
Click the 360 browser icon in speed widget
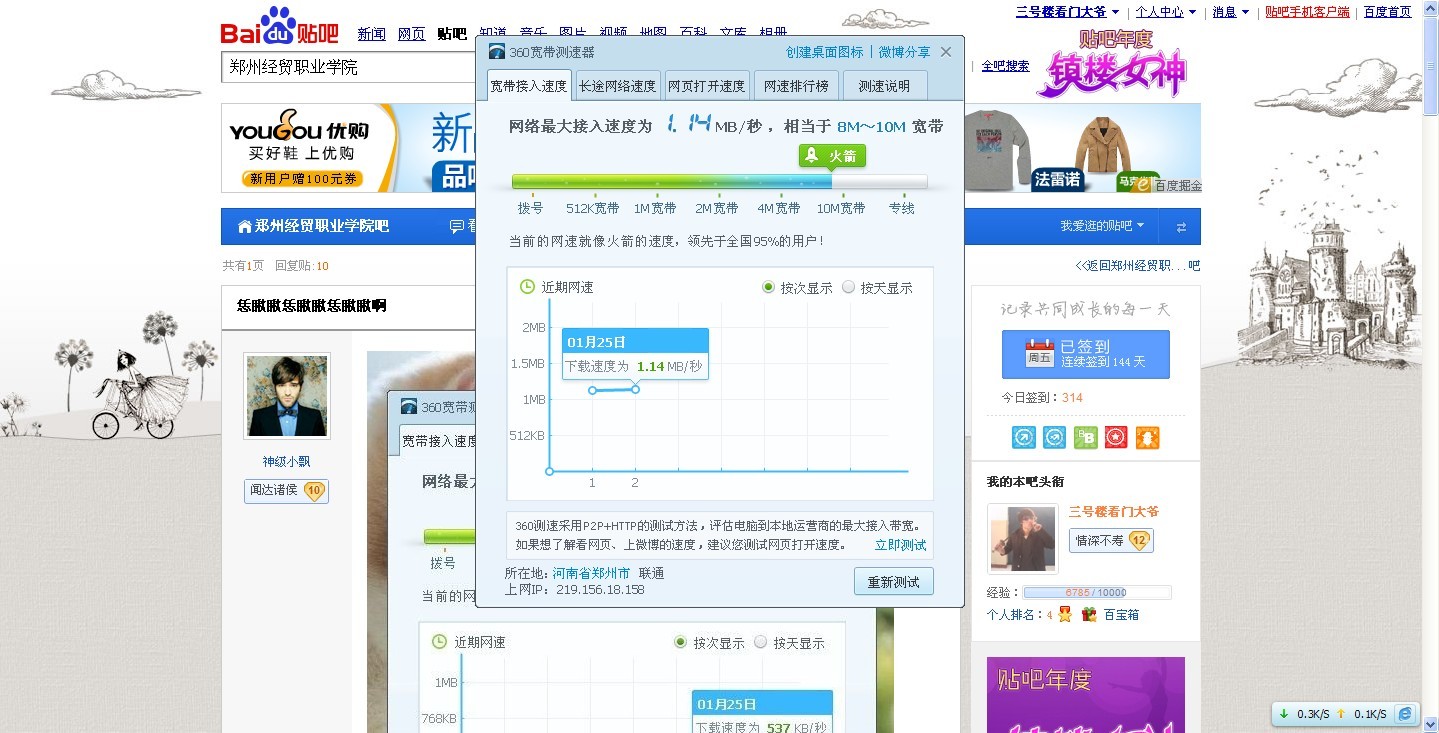(1406, 714)
